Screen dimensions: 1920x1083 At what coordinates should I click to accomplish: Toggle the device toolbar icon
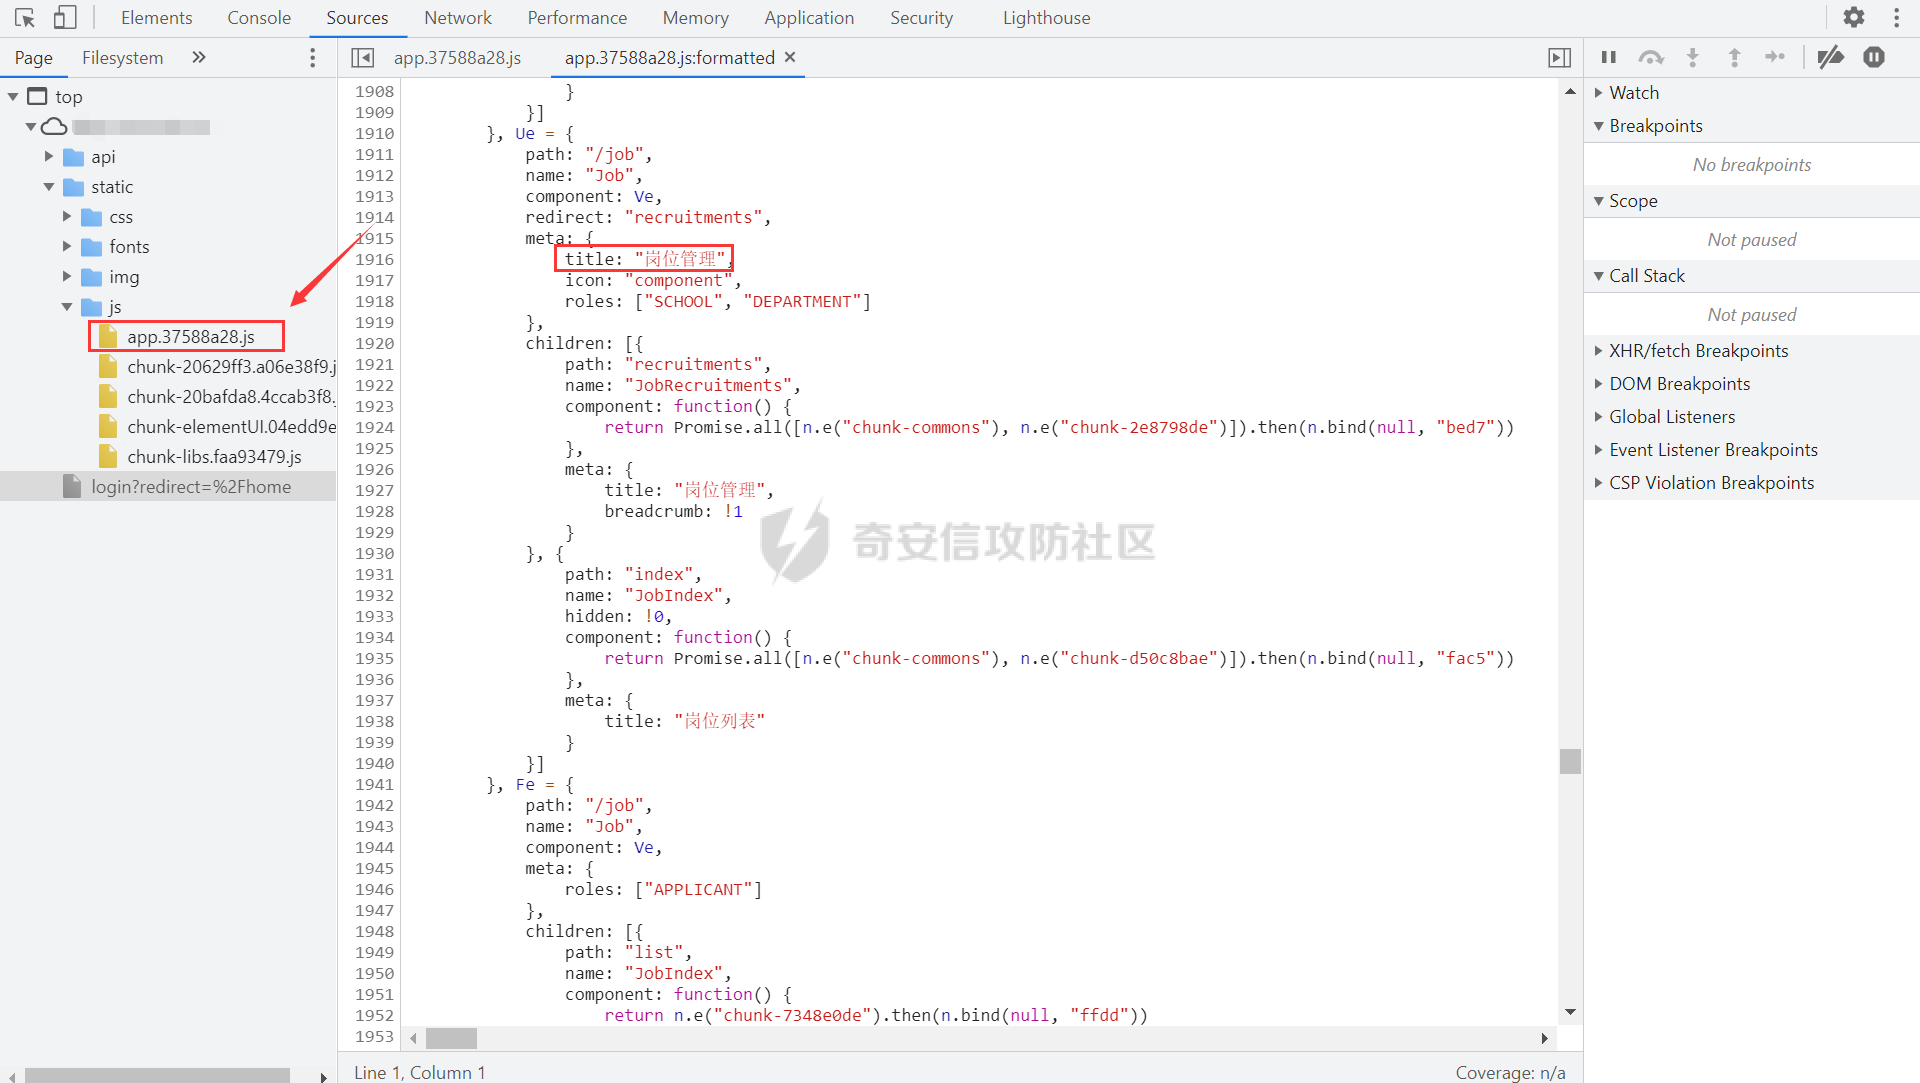click(65, 18)
